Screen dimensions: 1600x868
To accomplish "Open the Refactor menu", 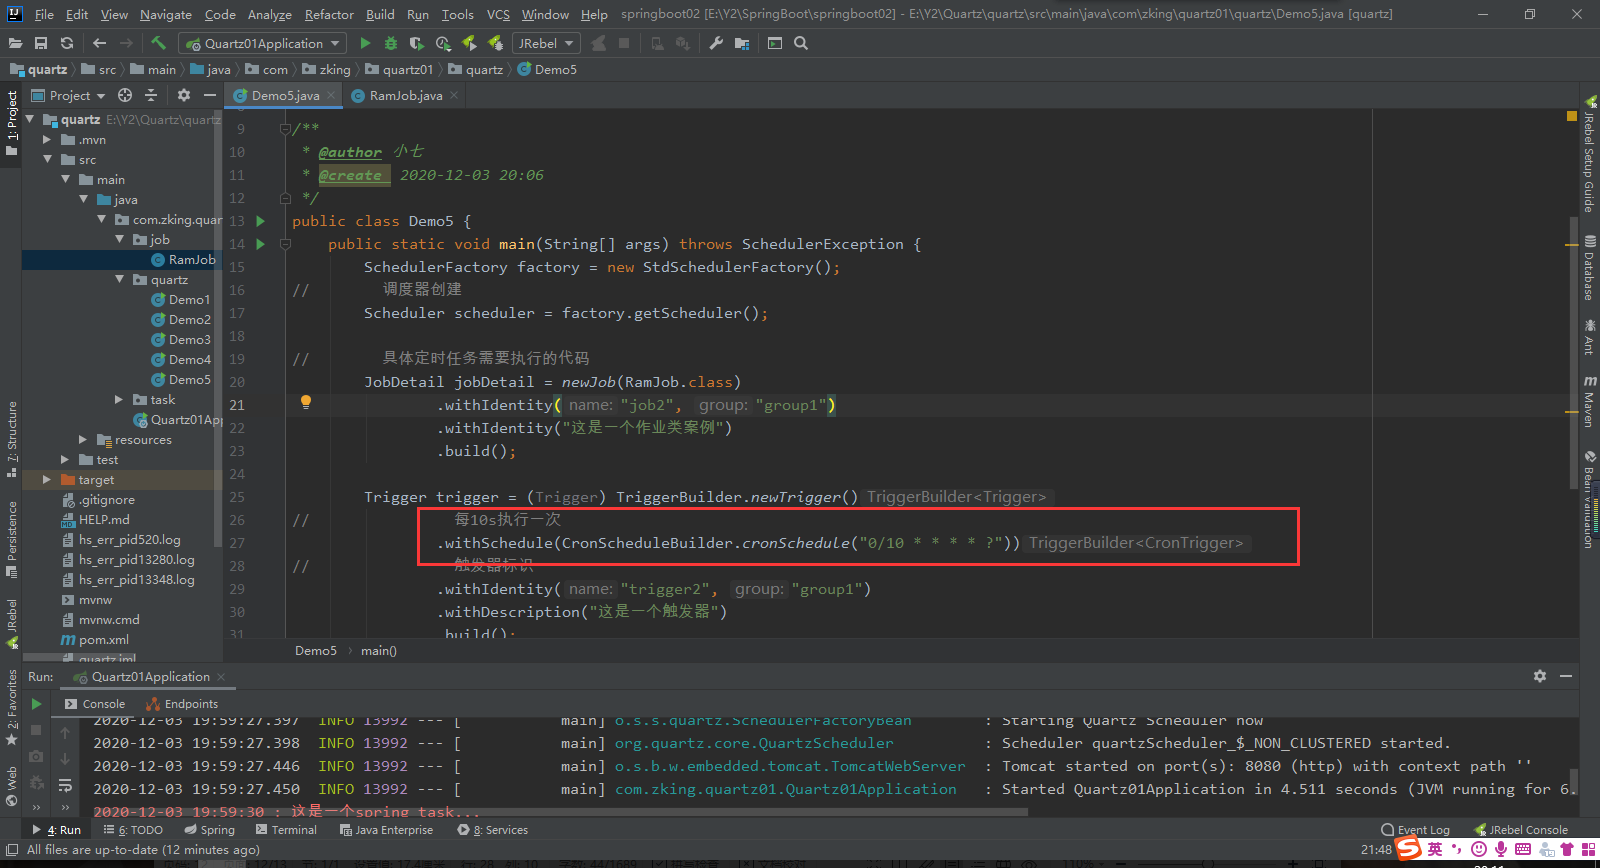I will click(x=329, y=14).
